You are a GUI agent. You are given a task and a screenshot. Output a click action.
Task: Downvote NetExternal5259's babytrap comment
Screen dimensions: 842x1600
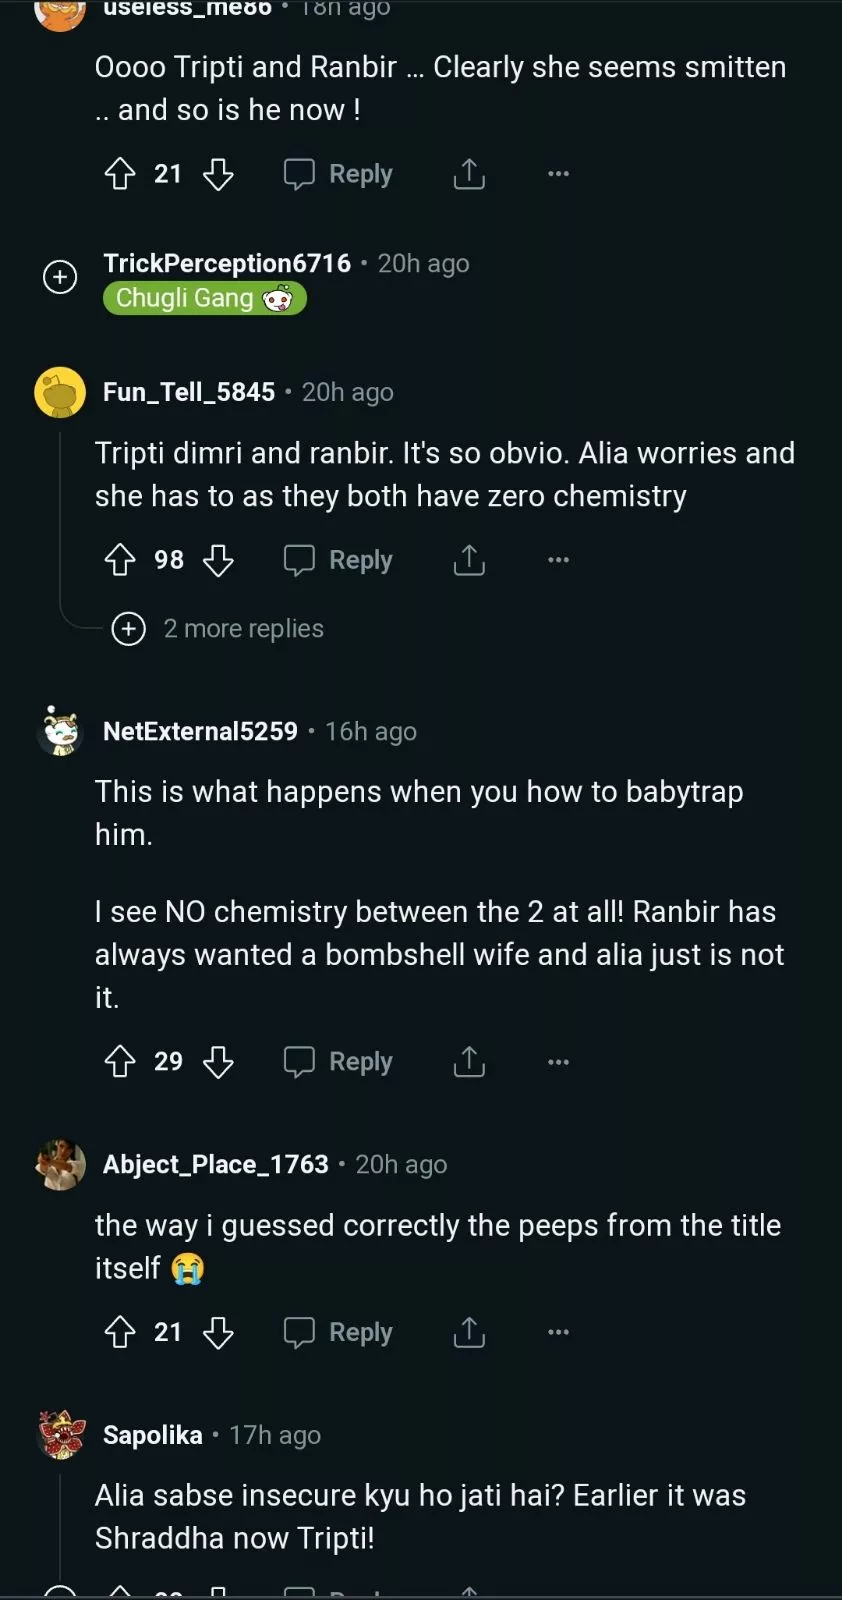[x=218, y=1062]
